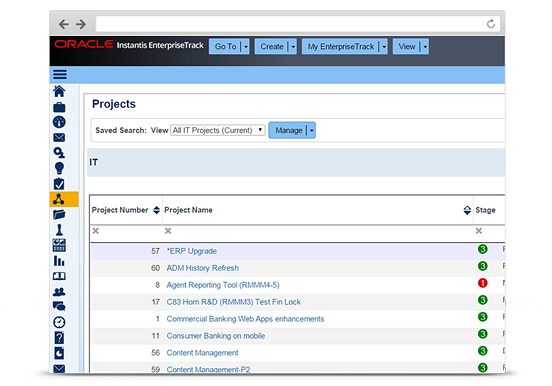
Task: Sort by the Project Name arrows
Action: pos(467,210)
